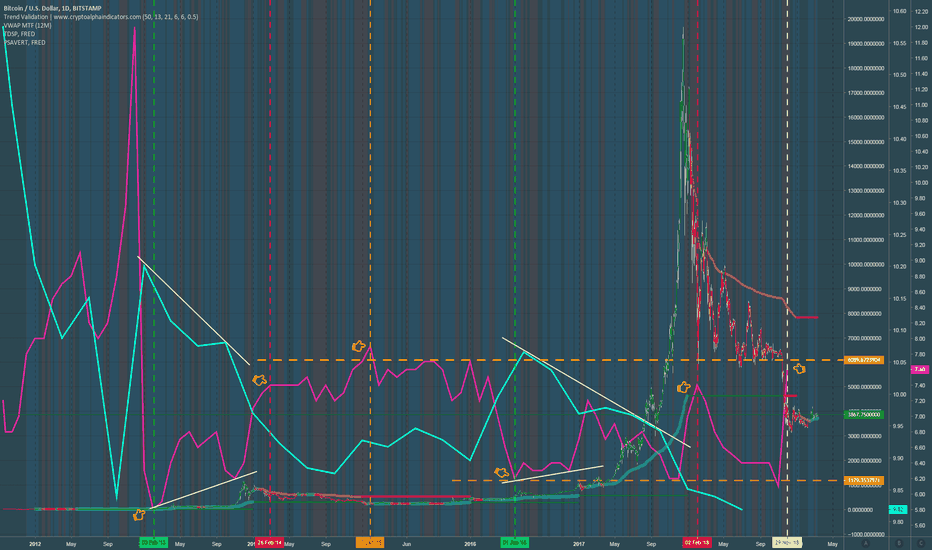This screenshot has height=550, width=932.
Task: Click the upper orange price label near 6000
Action: (864, 360)
